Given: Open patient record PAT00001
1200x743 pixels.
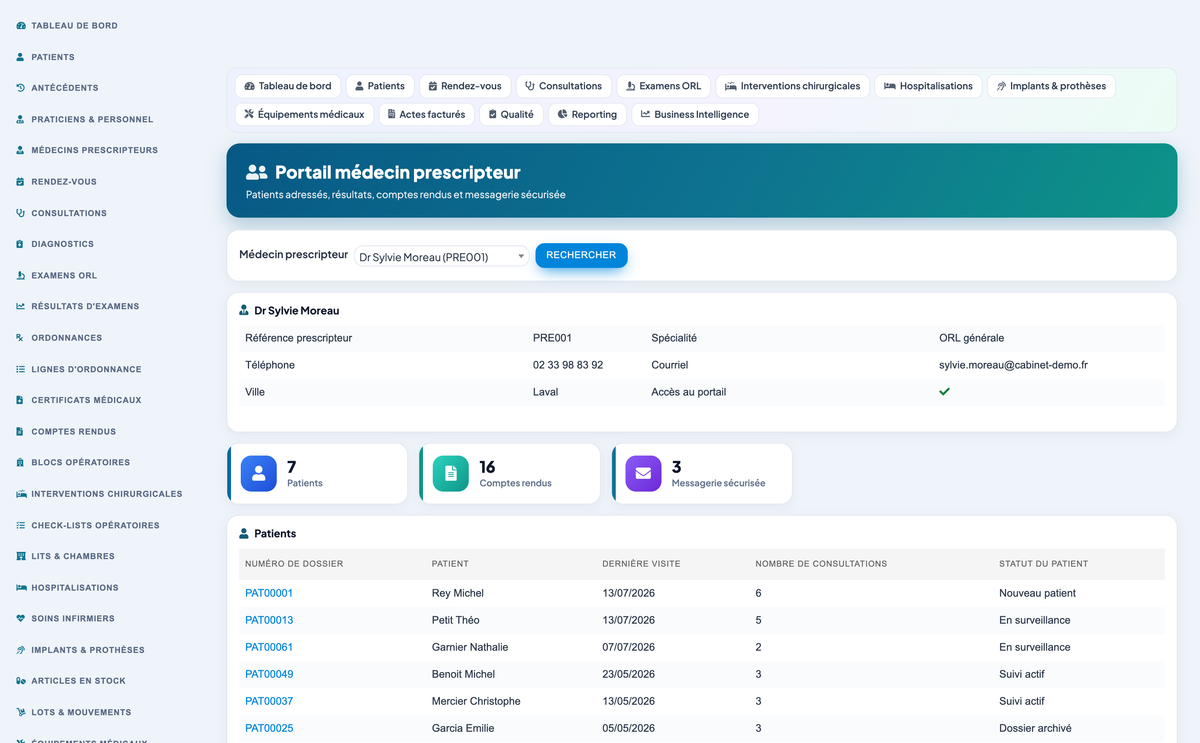Looking at the screenshot, I should 269,593.
